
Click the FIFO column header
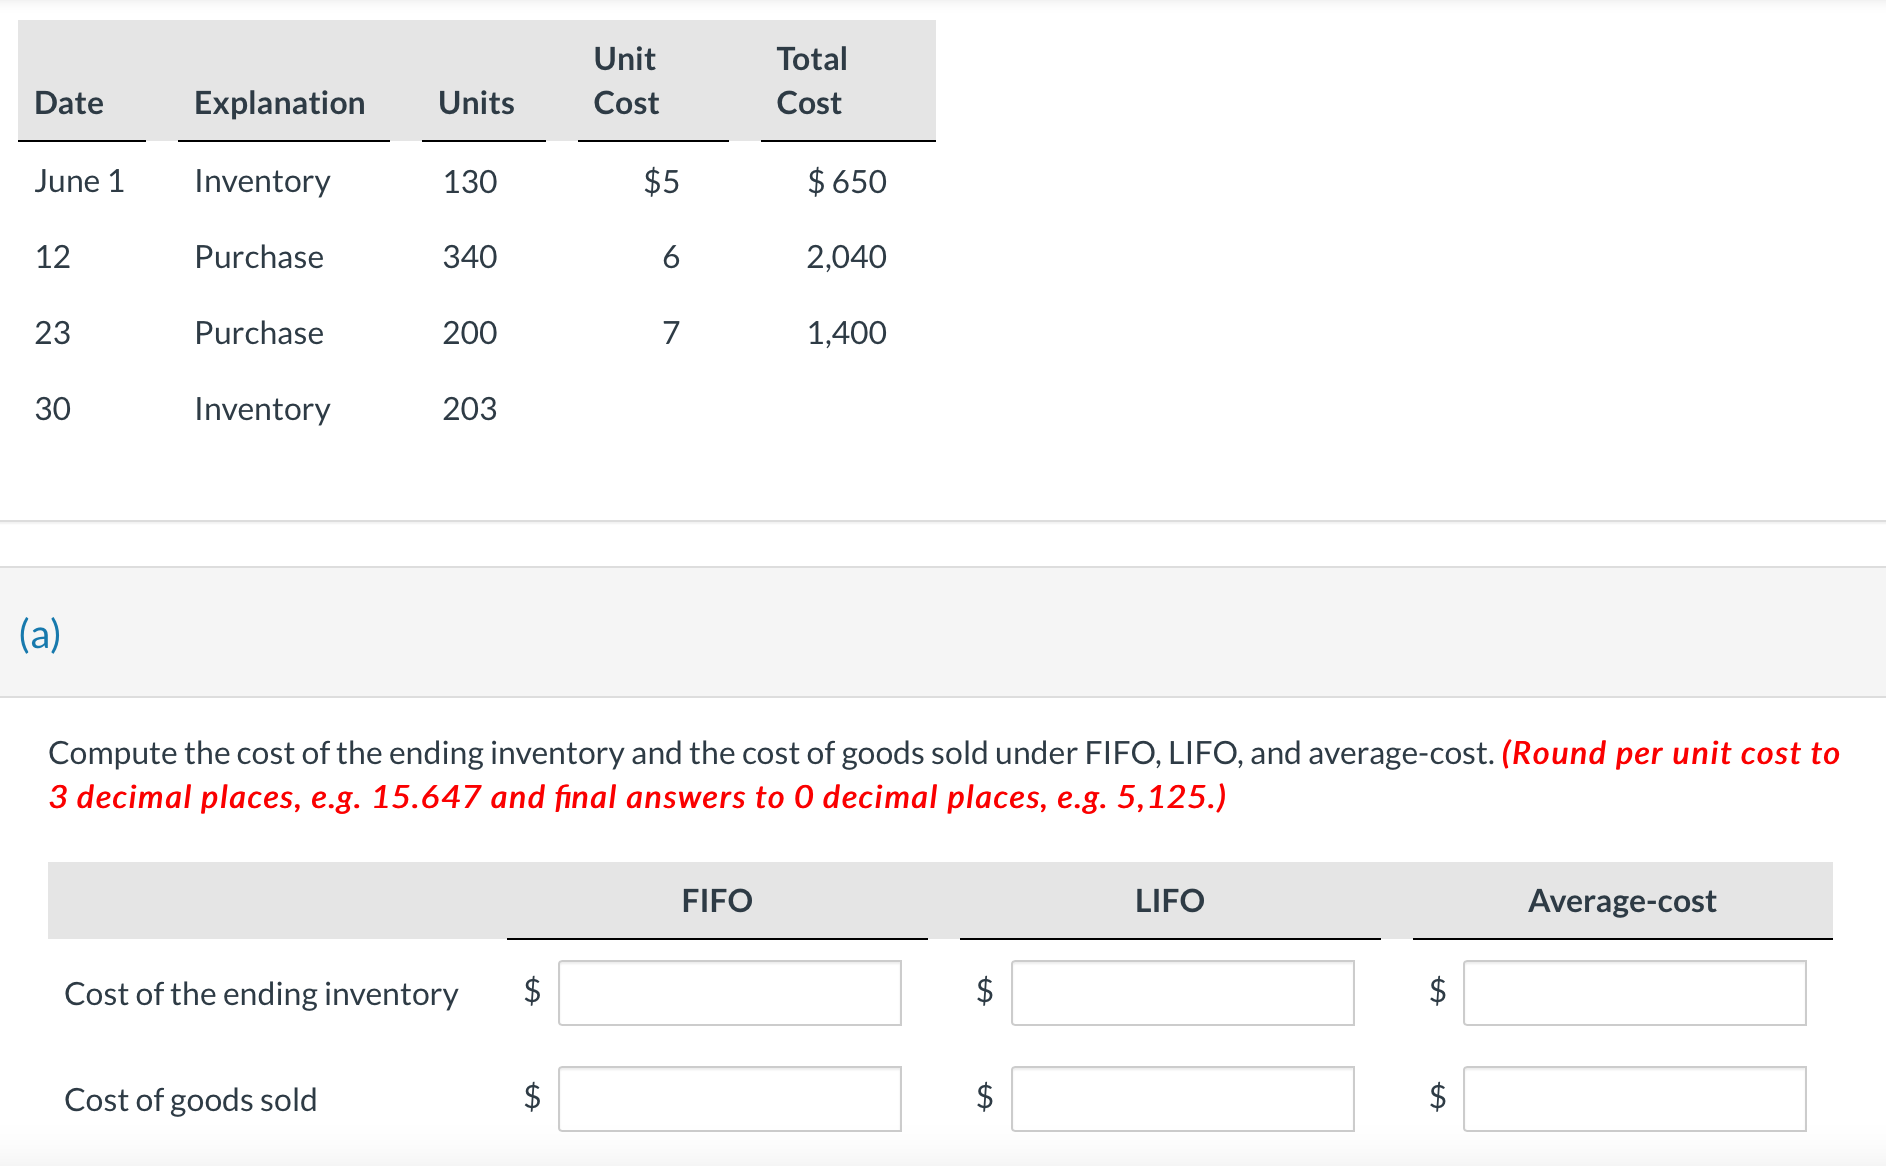click(716, 901)
